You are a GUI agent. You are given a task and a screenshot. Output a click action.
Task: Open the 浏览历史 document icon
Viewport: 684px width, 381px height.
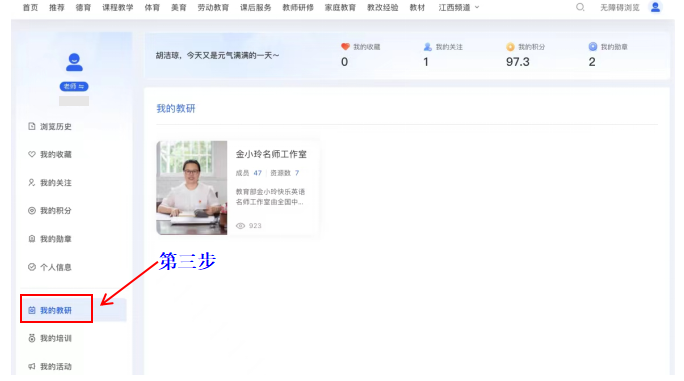point(31,126)
